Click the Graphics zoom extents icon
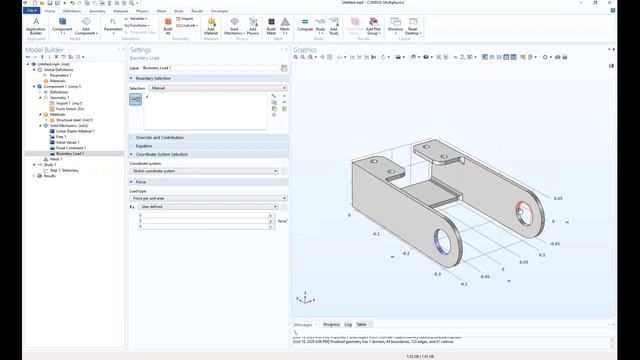Viewport: 640px width, 360px height. coord(322,57)
